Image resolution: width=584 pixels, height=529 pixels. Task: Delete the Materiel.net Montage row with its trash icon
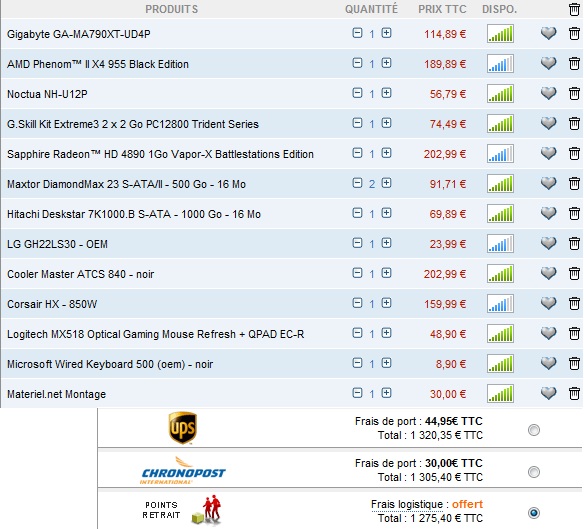(x=574, y=393)
